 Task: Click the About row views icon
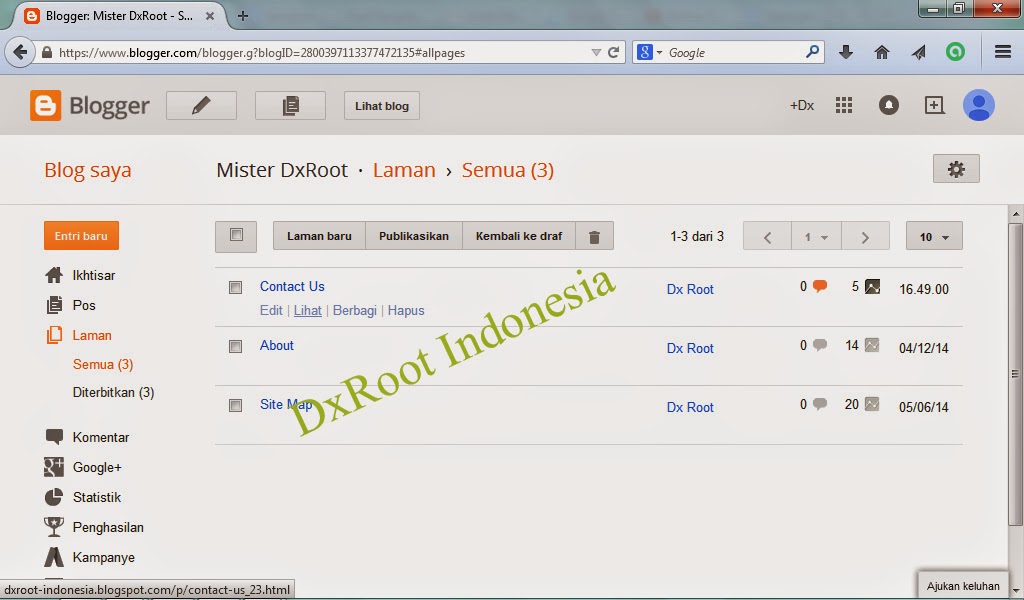tap(872, 345)
